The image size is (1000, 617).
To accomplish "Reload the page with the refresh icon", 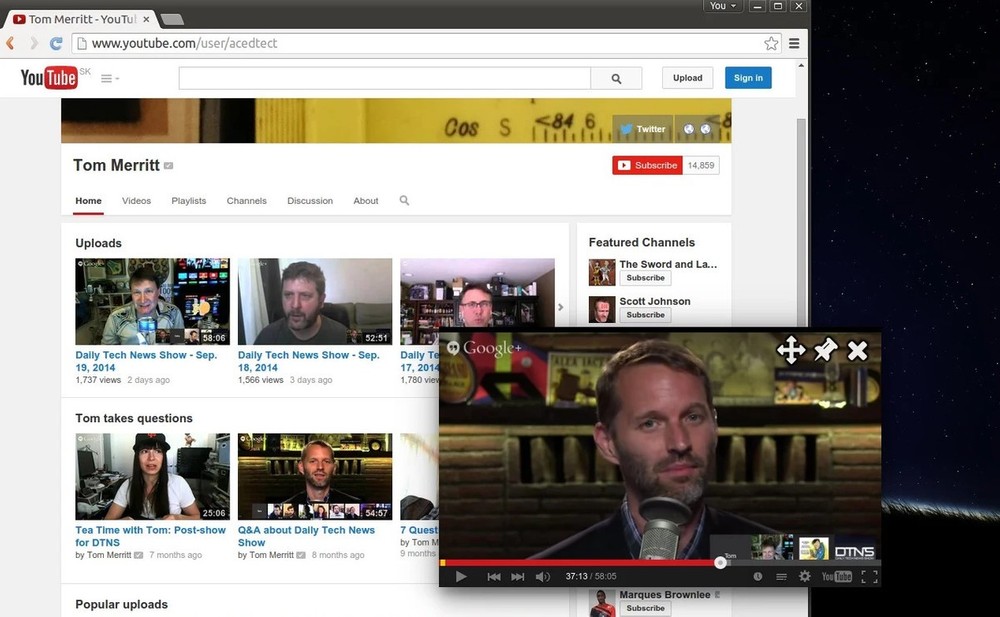I will click(x=56, y=43).
